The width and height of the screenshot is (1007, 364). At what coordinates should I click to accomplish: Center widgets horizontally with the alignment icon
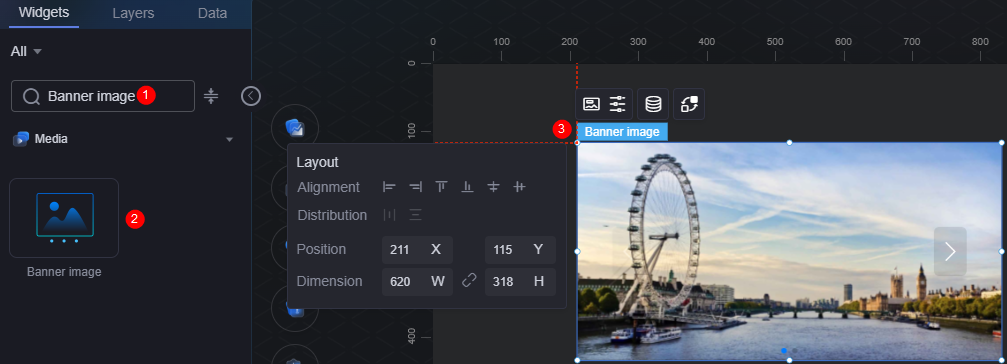[x=520, y=187]
